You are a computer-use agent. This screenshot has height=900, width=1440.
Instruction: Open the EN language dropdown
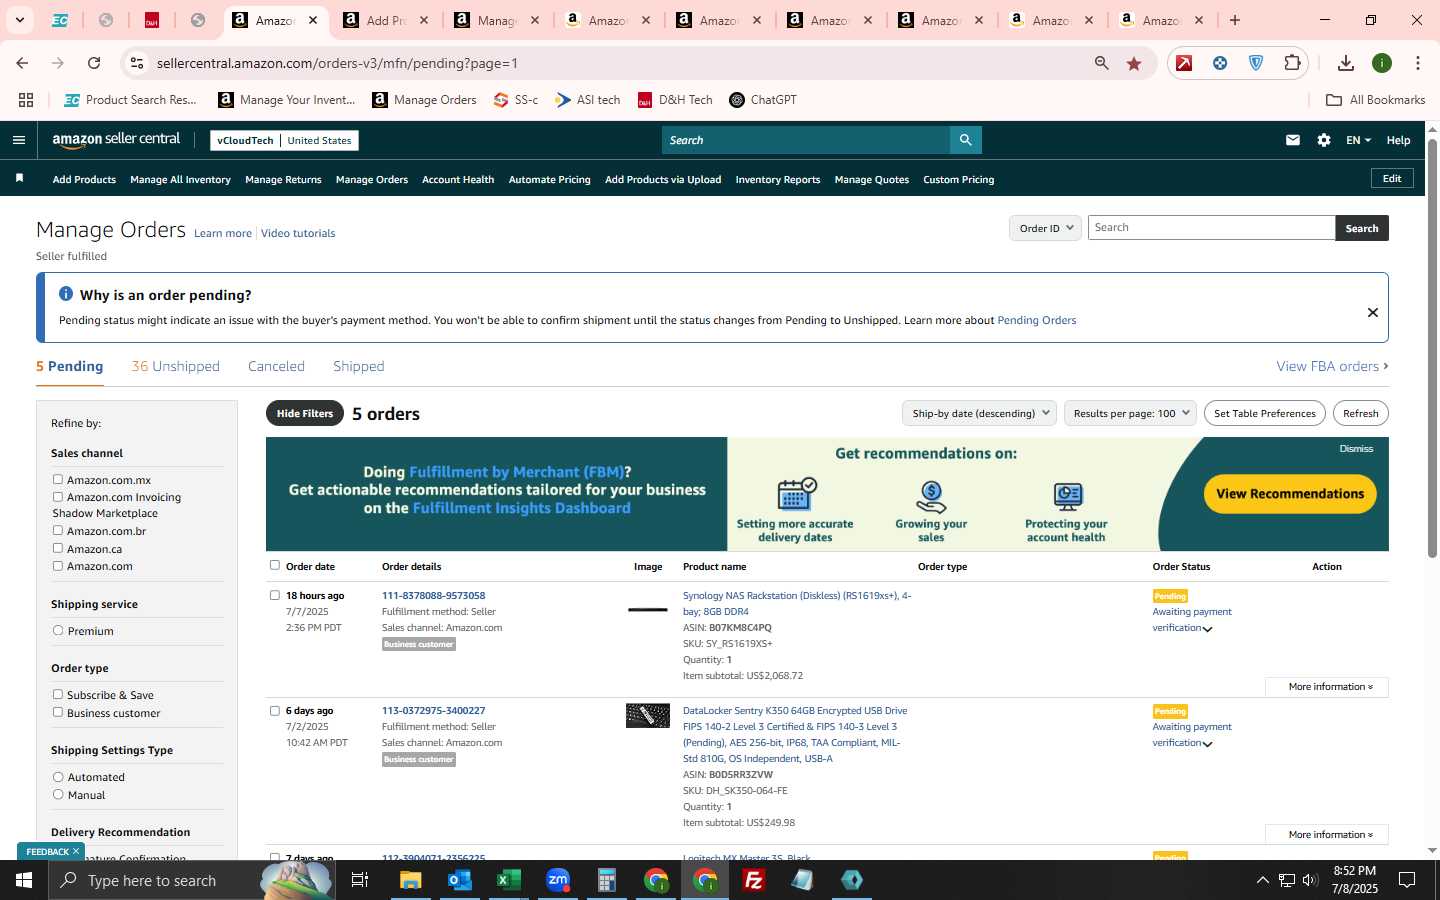tap(1358, 140)
